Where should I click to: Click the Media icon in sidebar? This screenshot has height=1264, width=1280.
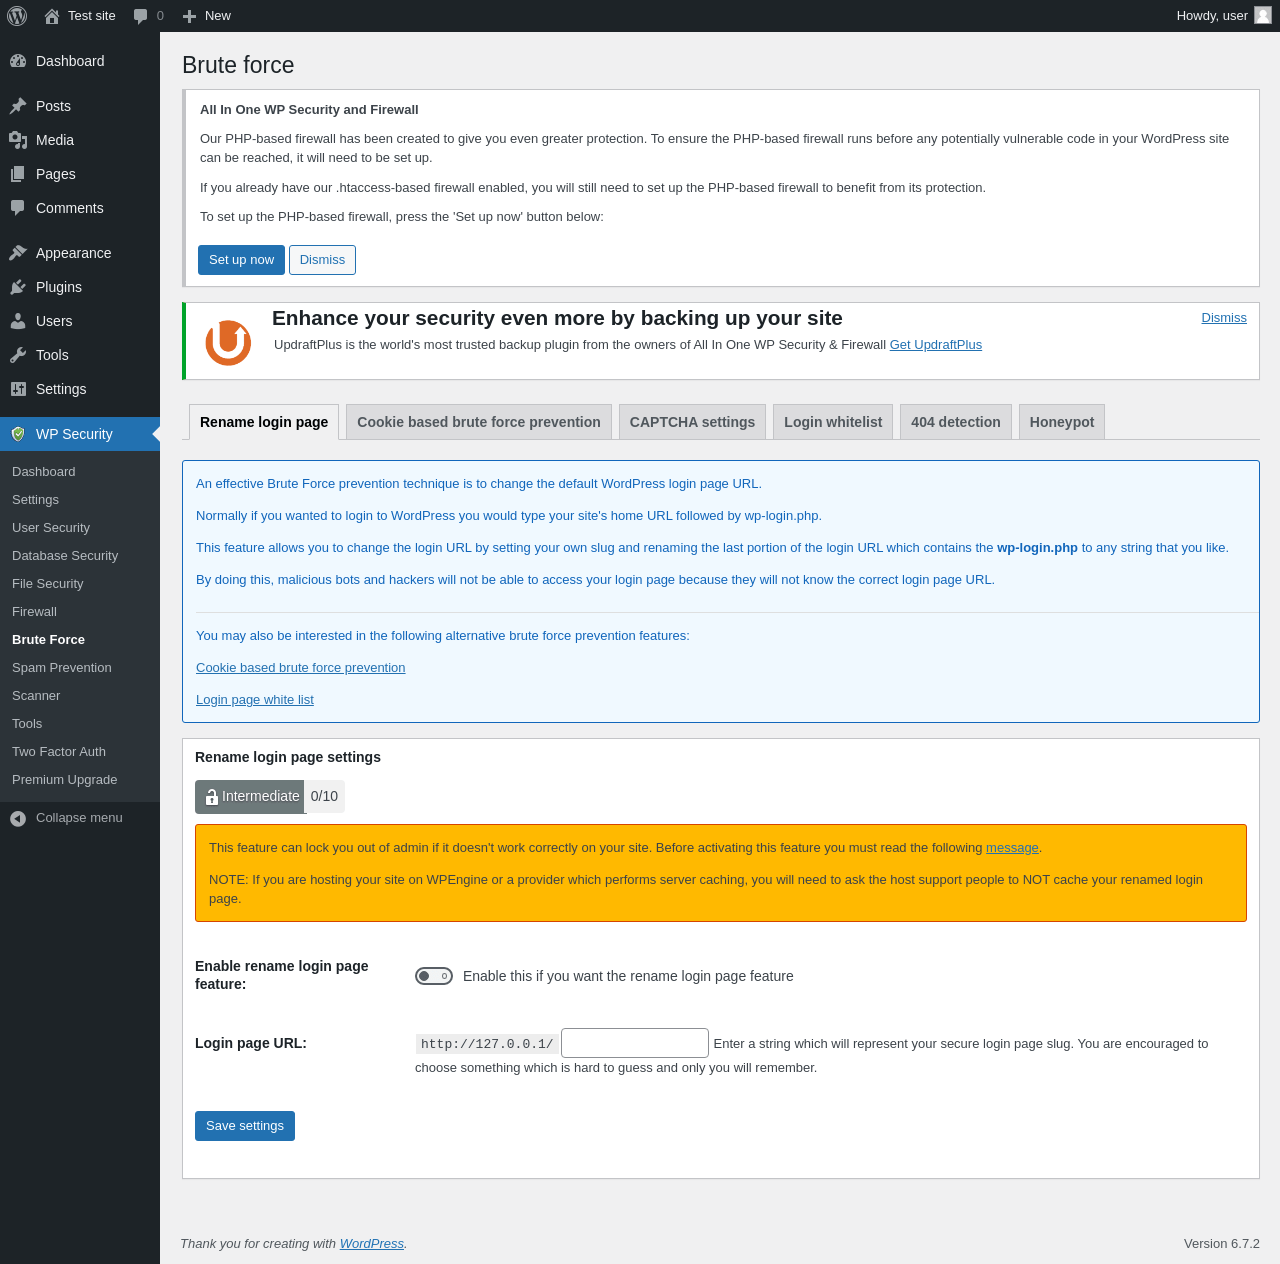click(18, 140)
